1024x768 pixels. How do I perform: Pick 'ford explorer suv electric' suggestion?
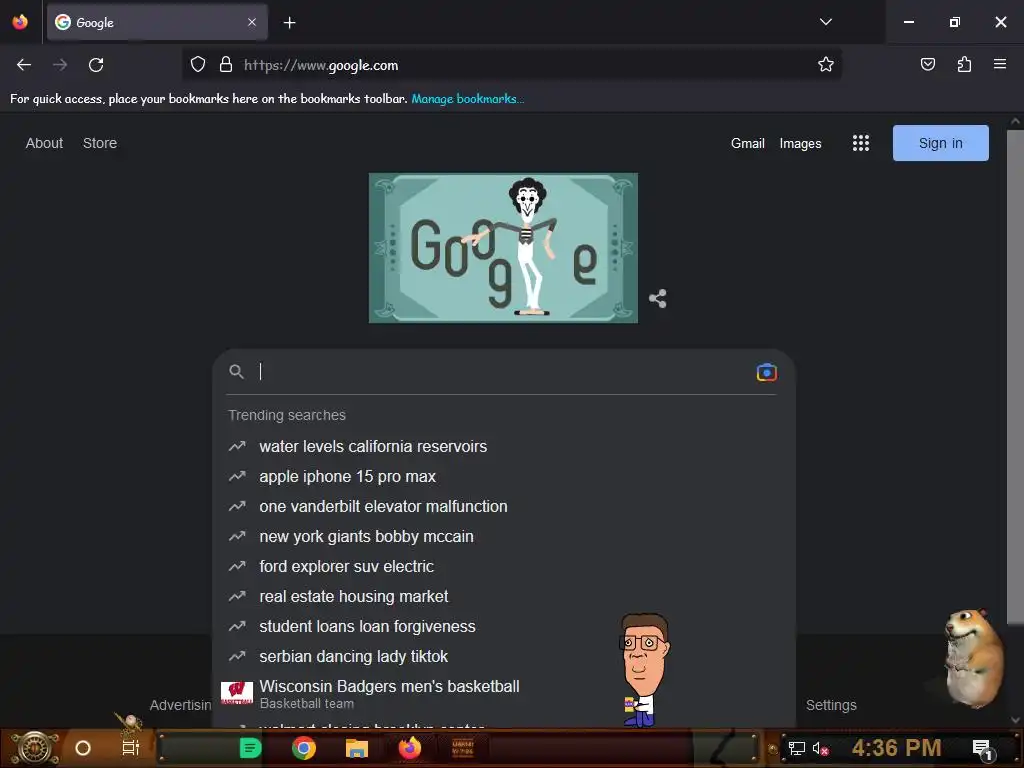coord(503,567)
